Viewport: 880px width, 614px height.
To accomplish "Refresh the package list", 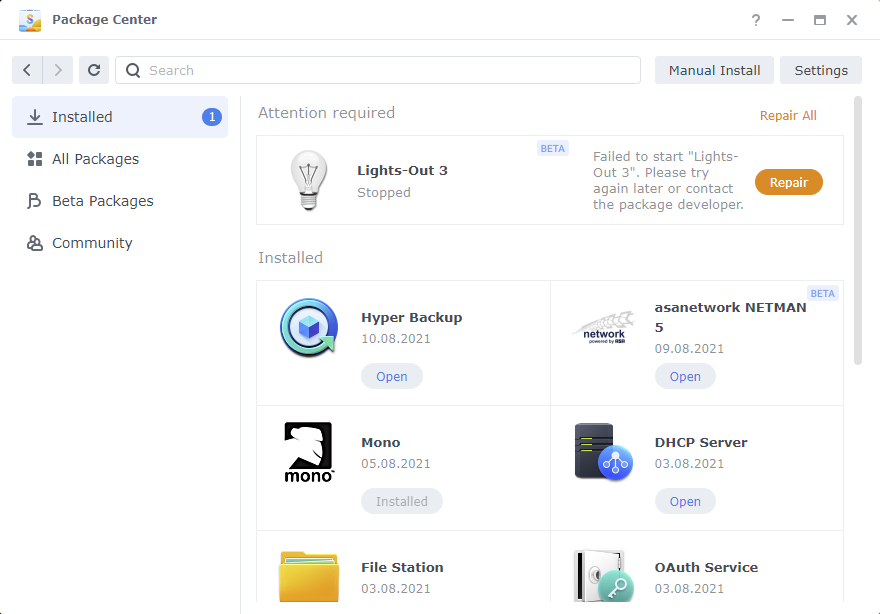I will (x=94, y=70).
